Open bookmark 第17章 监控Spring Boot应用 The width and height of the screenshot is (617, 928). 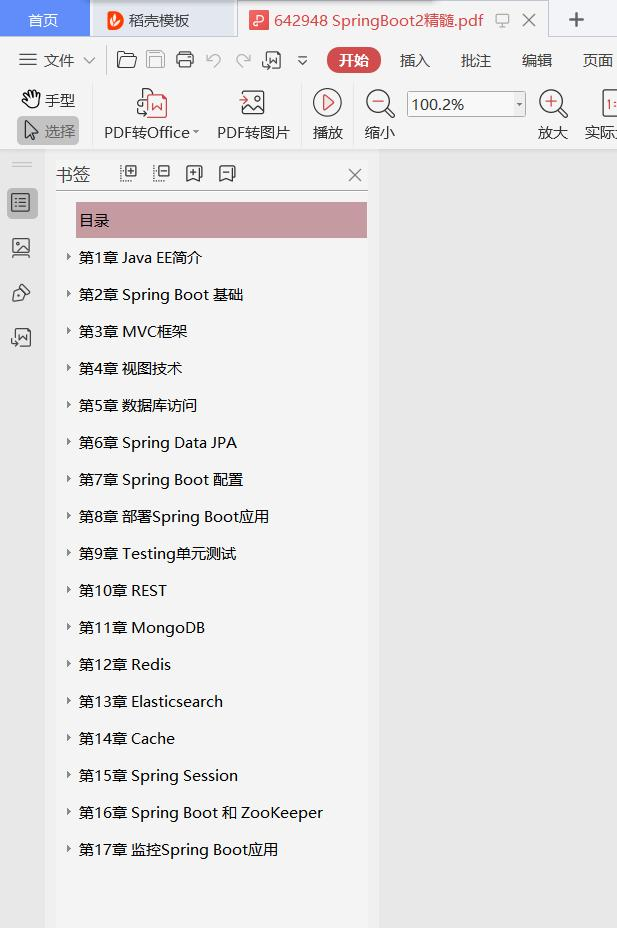point(178,850)
